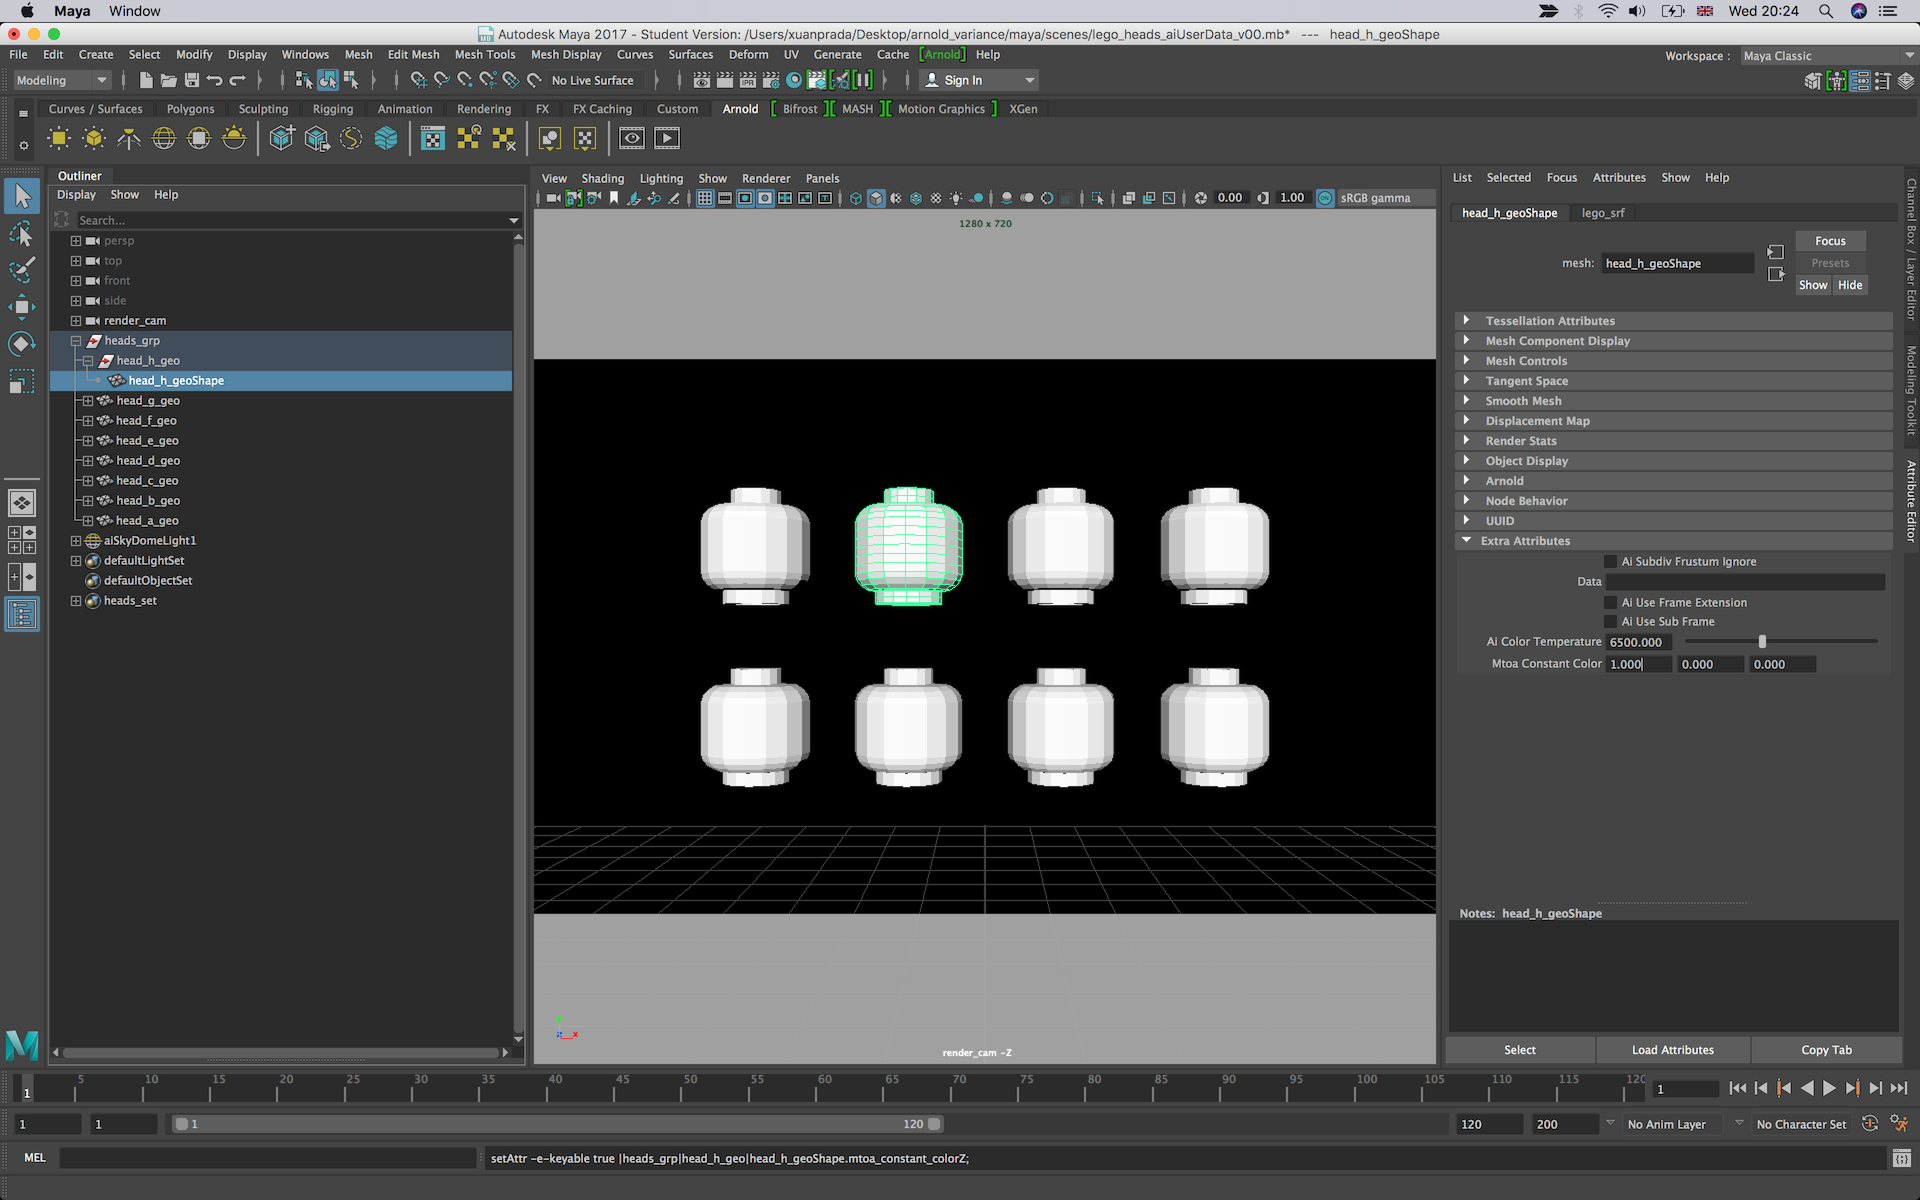Click the Outliner search field
The height and width of the screenshot is (1200, 1920).
[x=294, y=220]
